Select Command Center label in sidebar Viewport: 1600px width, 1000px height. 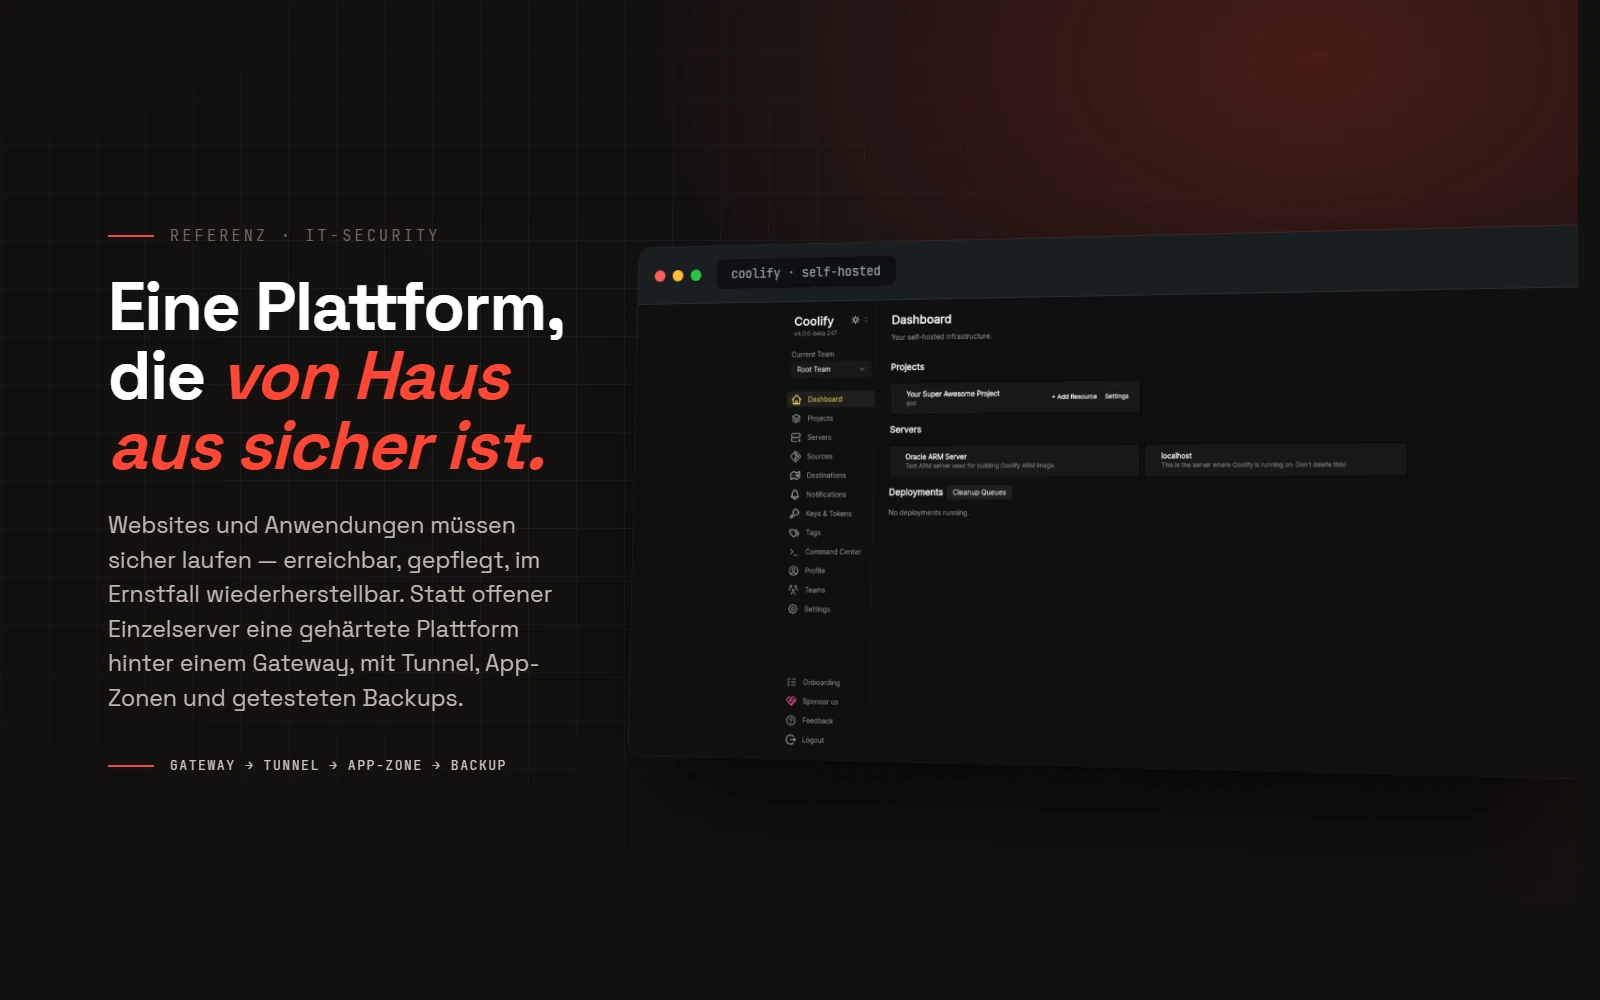[x=833, y=552]
